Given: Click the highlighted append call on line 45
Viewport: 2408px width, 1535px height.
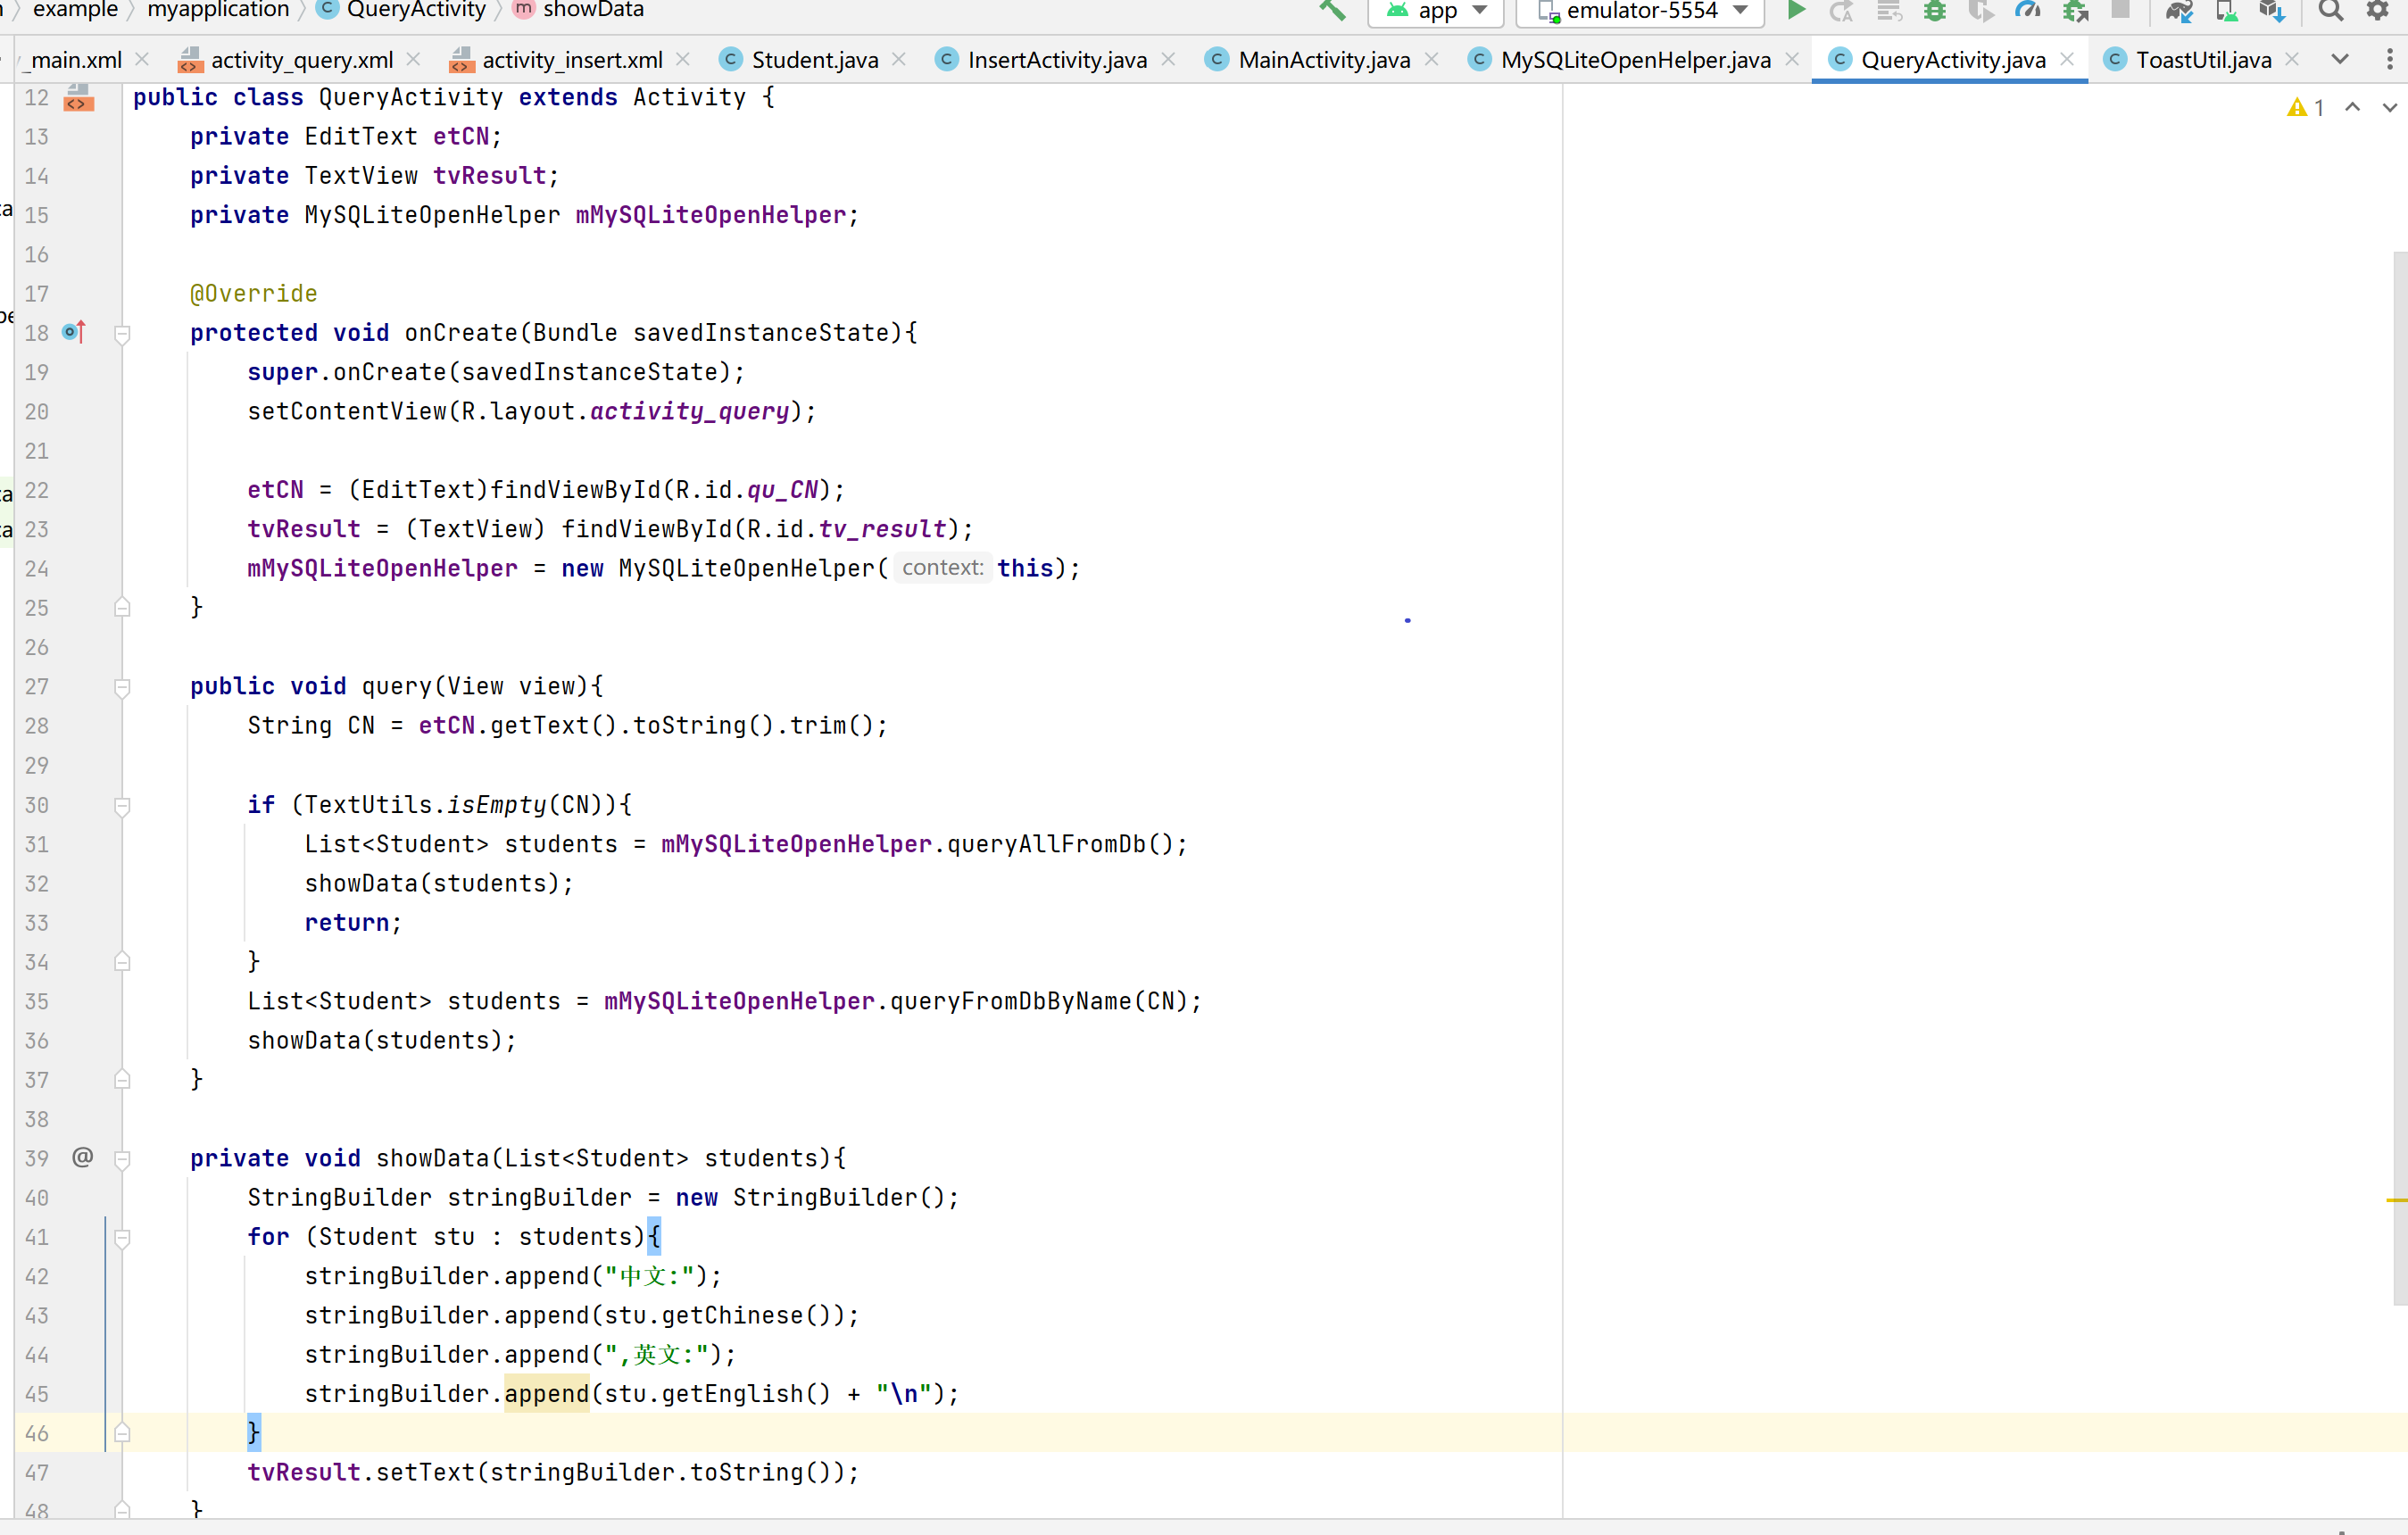Looking at the screenshot, I should pyautogui.click(x=546, y=1393).
